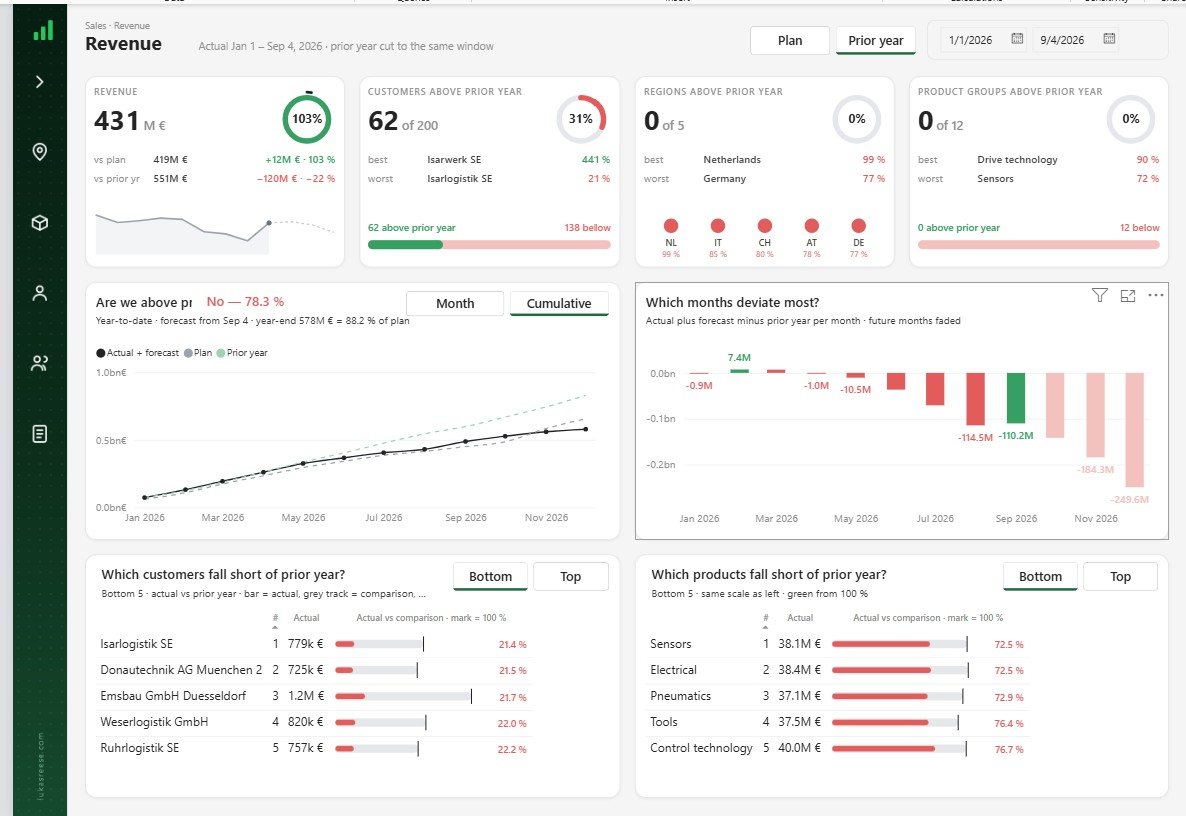Select Emsbau GmbH Duesseldorf row
The image size is (1186, 816).
(314, 697)
